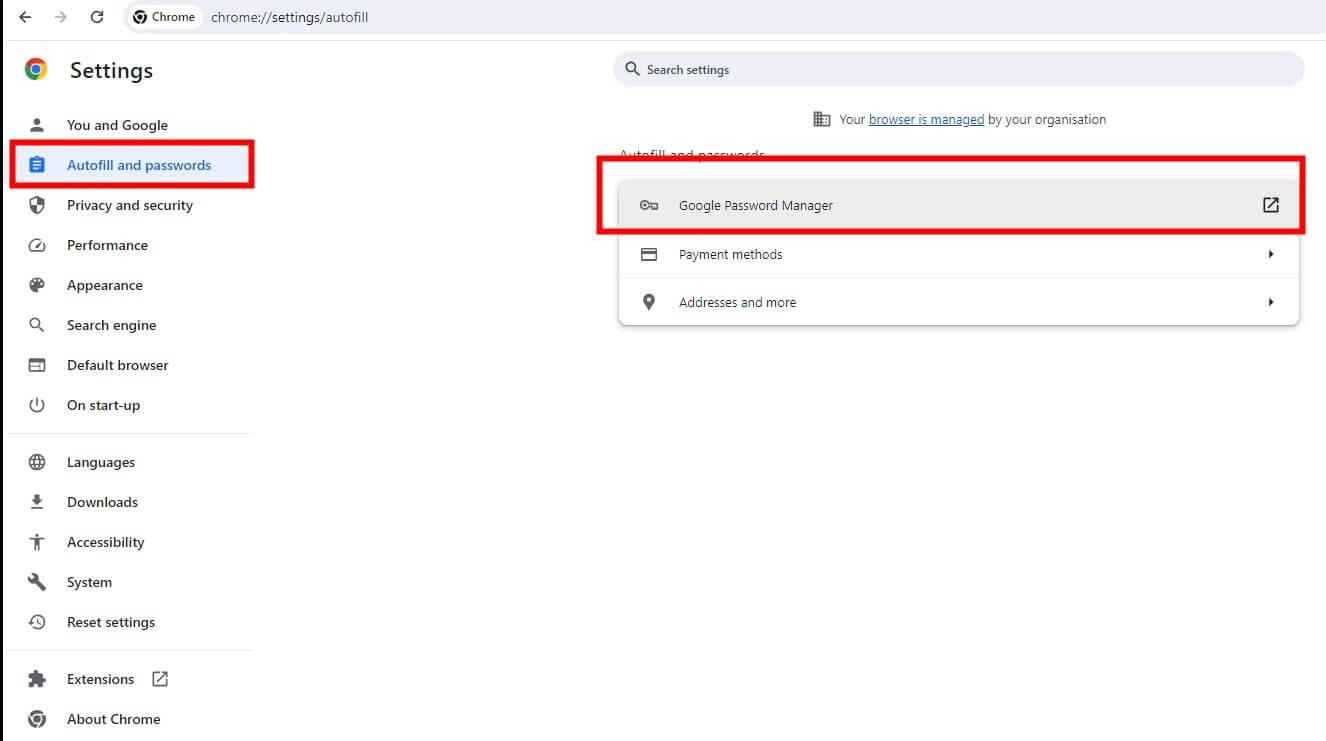This screenshot has width=1326, height=741.
Task: Reload the page with the refresh icon
Action: pyautogui.click(x=97, y=17)
